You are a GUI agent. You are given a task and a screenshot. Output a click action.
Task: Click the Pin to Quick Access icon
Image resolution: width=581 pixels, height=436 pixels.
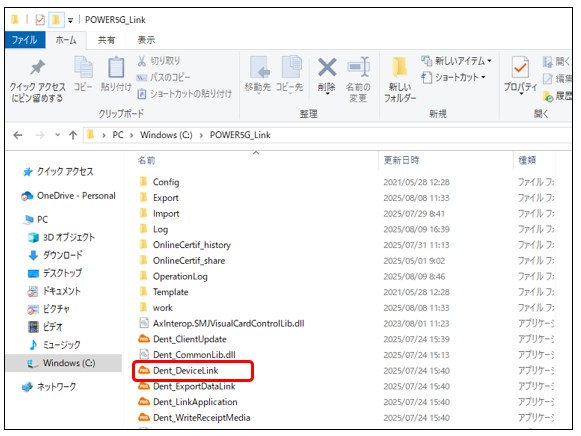(x=37, y=67)
